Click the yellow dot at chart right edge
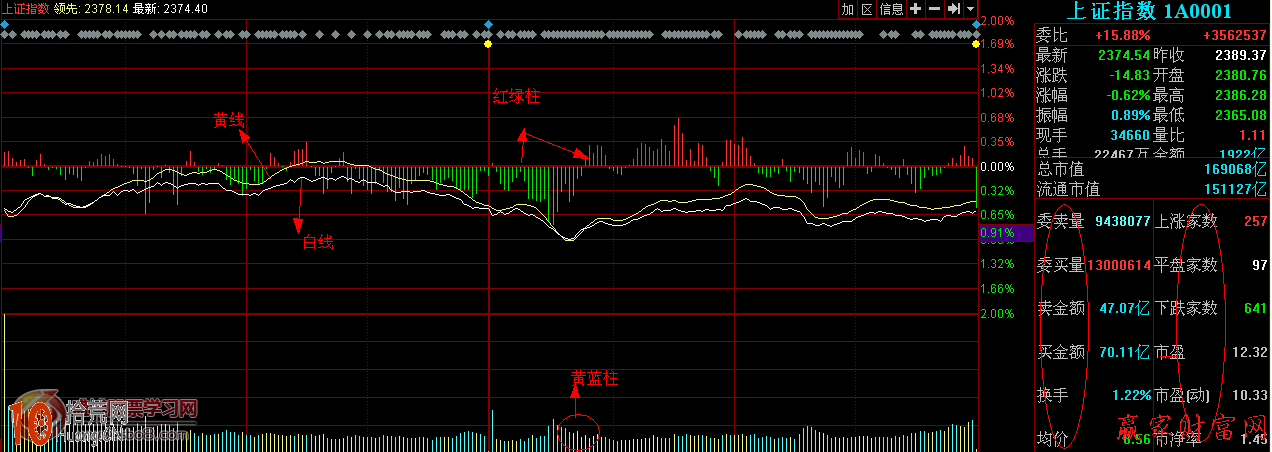The image size is (1272, 452). [975, 44]
